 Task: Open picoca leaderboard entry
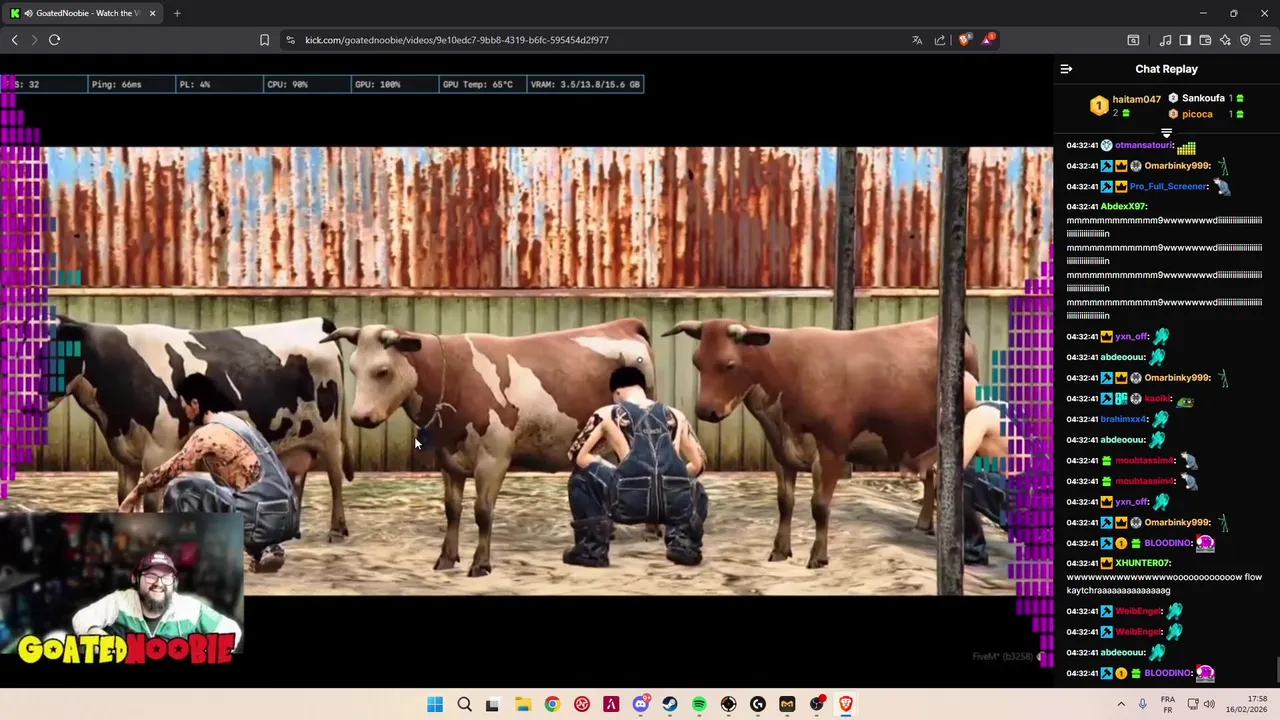coord(1206,114)
